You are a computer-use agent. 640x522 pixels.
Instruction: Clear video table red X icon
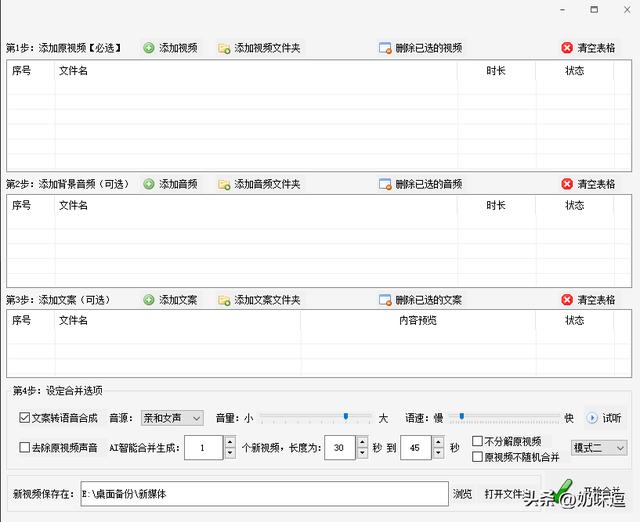tap(567, 48)
